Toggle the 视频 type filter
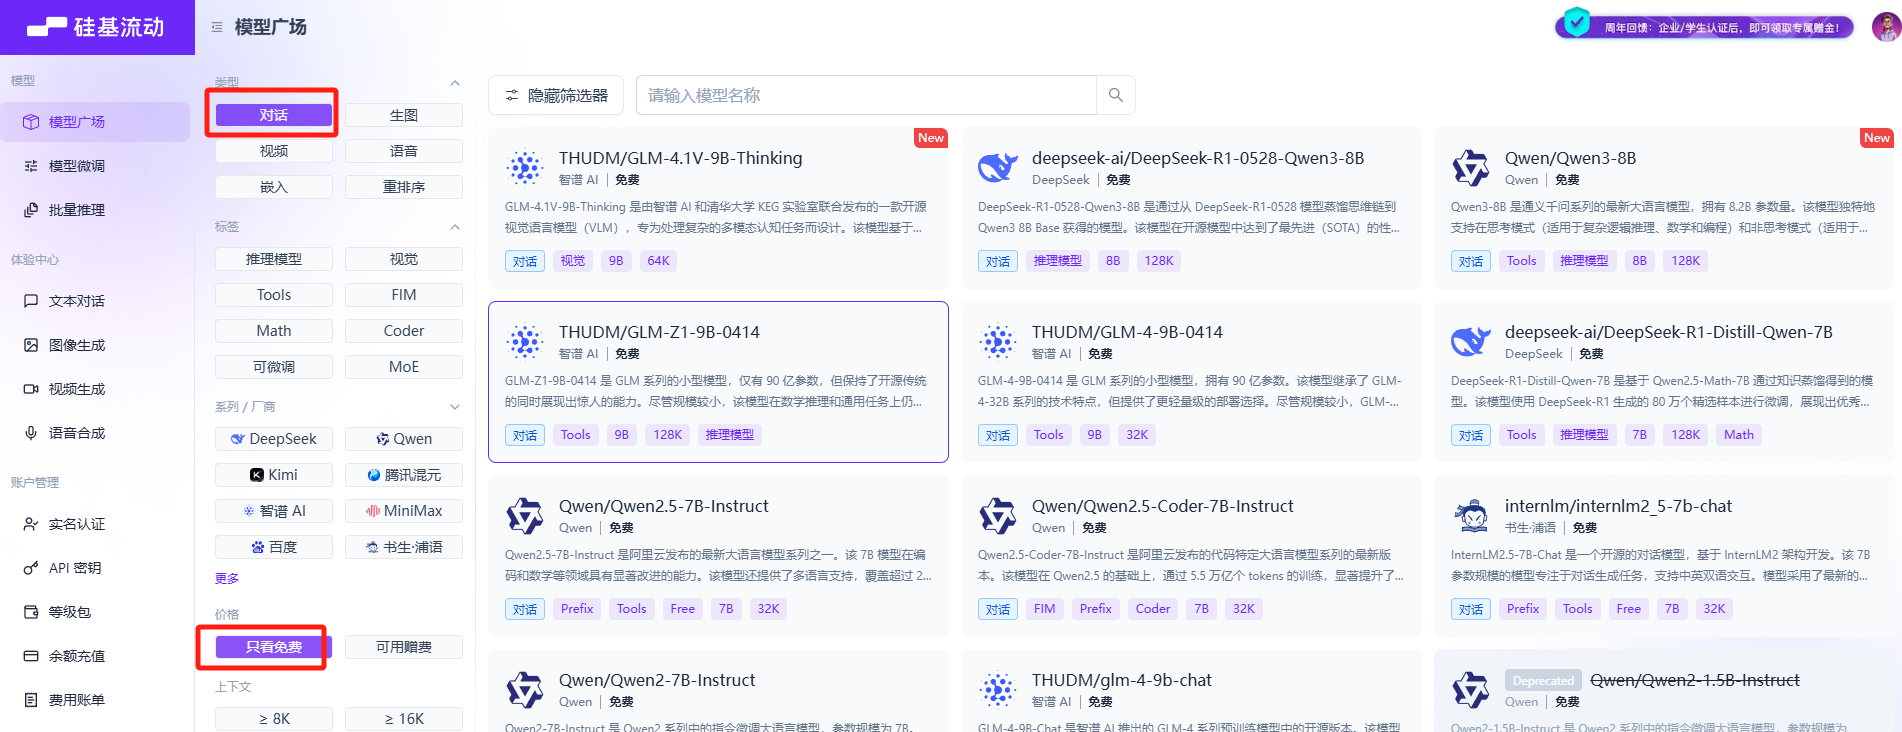This screenshot has width=1902, height=732. (274, 151)
